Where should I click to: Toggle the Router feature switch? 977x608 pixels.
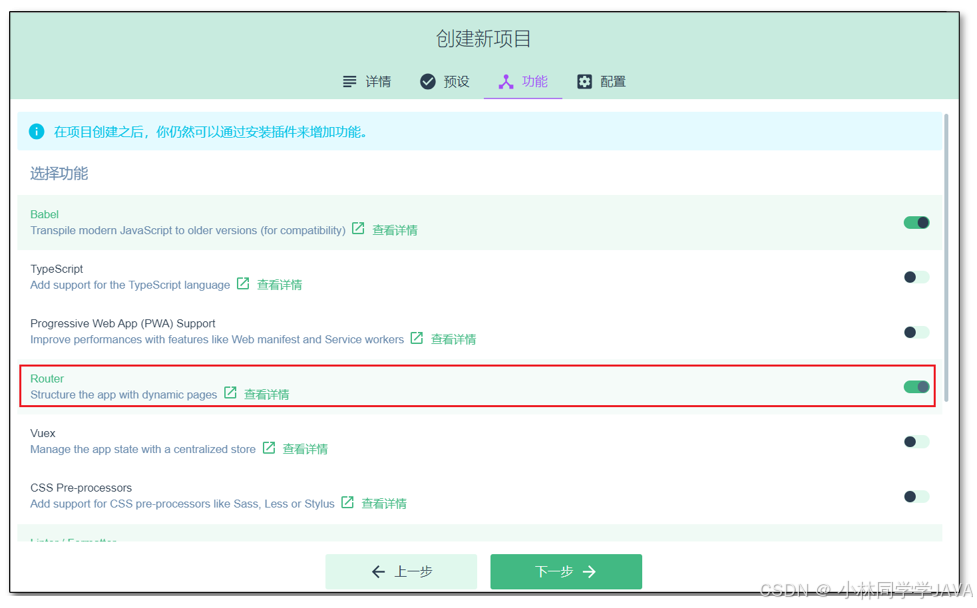[x=917, y=387]
